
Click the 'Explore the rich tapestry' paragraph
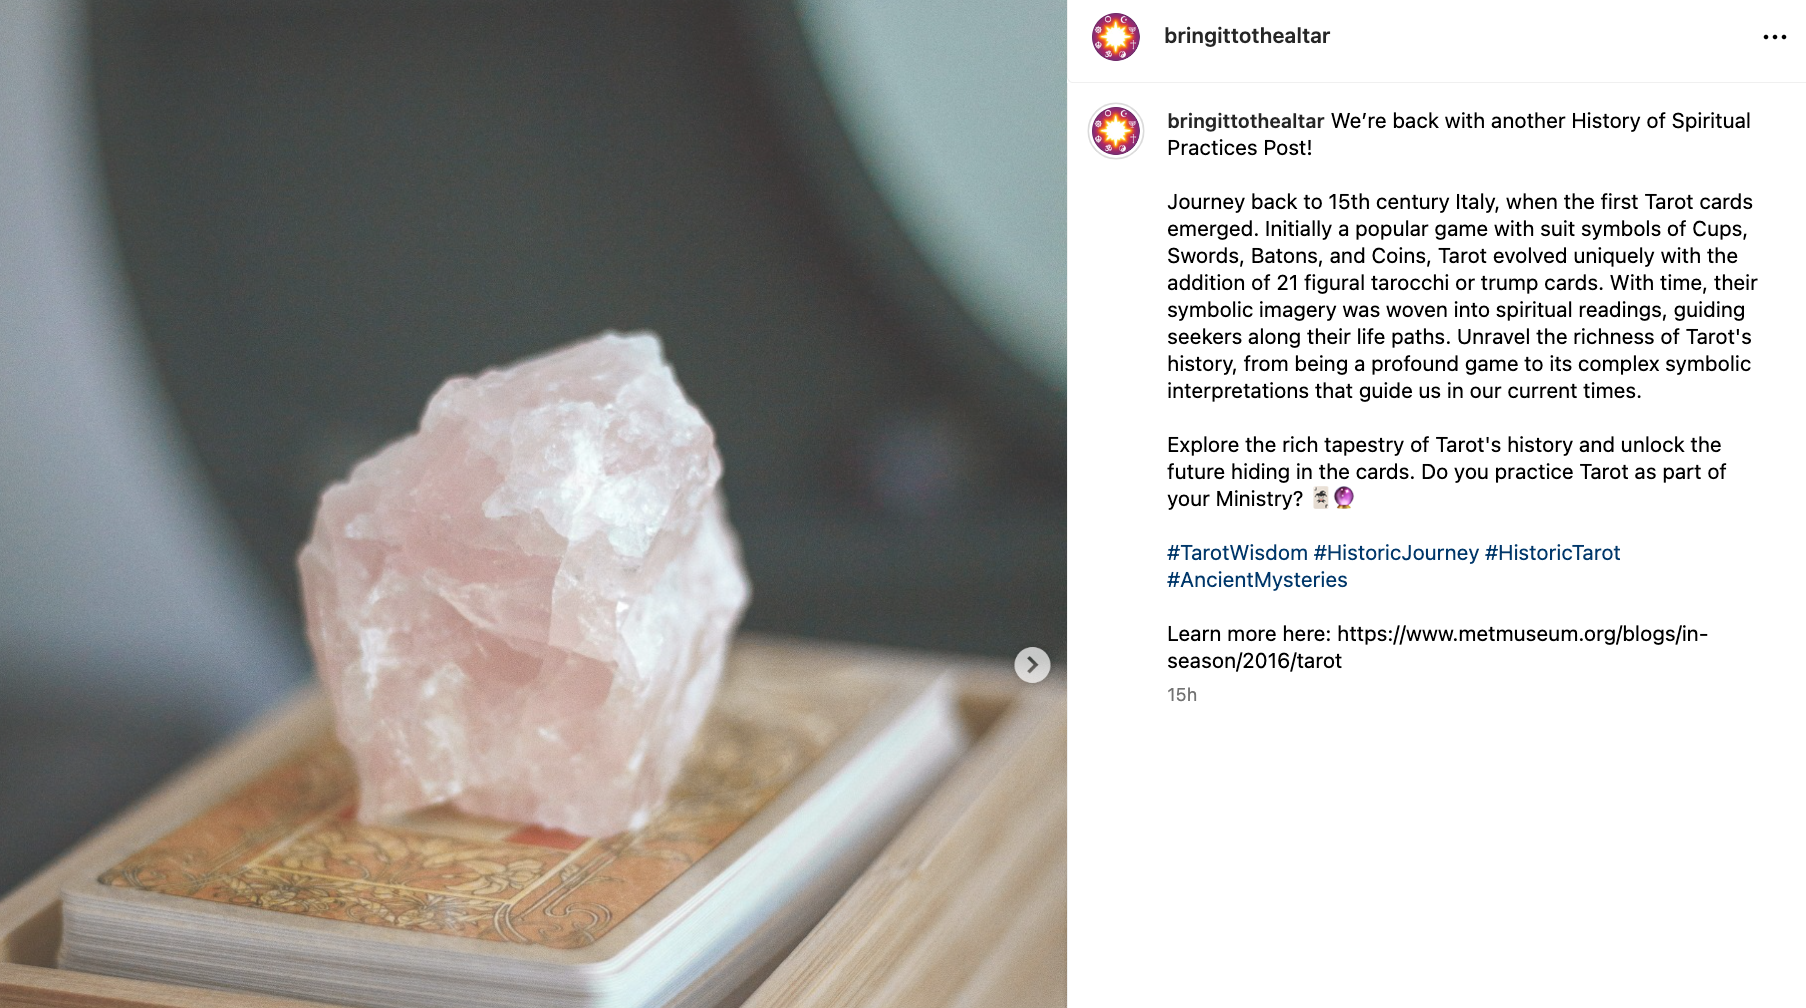tap(1446, 472)
